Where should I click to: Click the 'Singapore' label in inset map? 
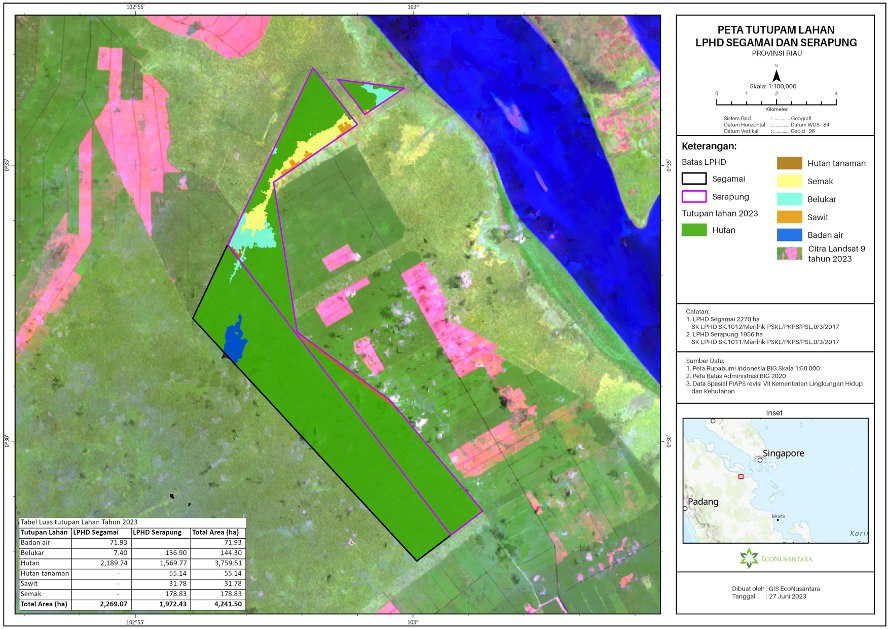(783, 453)
